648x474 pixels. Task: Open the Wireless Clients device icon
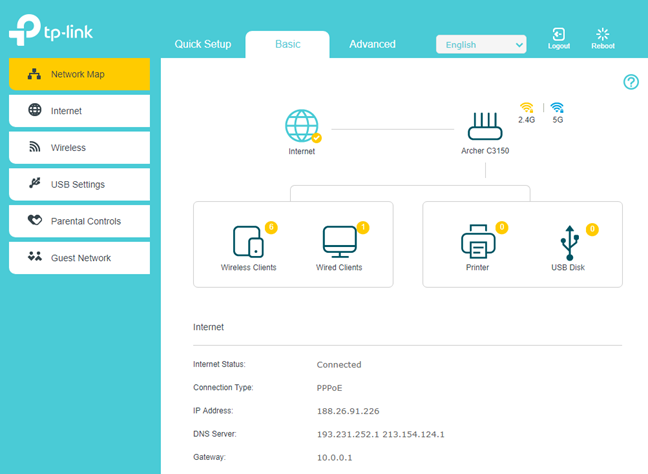click(x=248, y=242)
